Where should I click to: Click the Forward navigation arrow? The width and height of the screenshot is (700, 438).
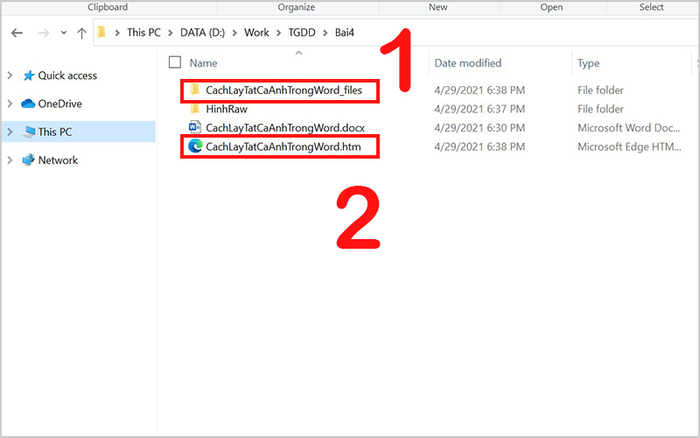pos(43,33)
